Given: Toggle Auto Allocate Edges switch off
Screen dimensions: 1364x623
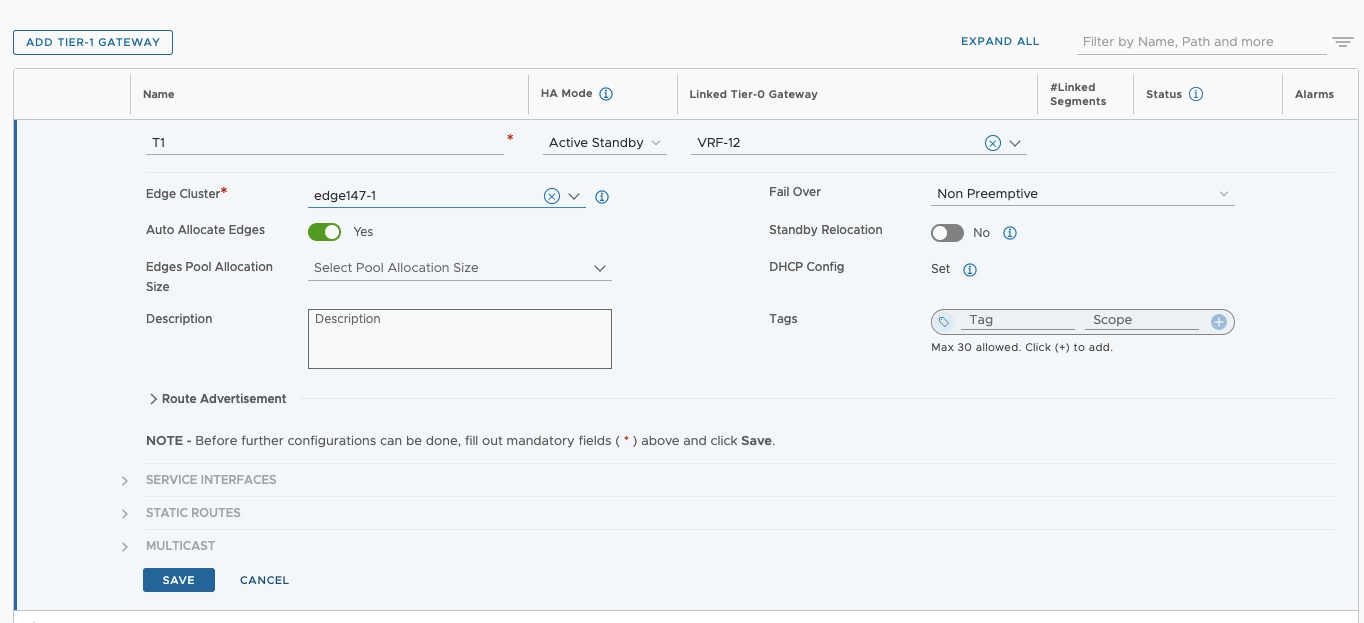Looking at the screenshot, I should pyautogui.click(x=324, y=232).
